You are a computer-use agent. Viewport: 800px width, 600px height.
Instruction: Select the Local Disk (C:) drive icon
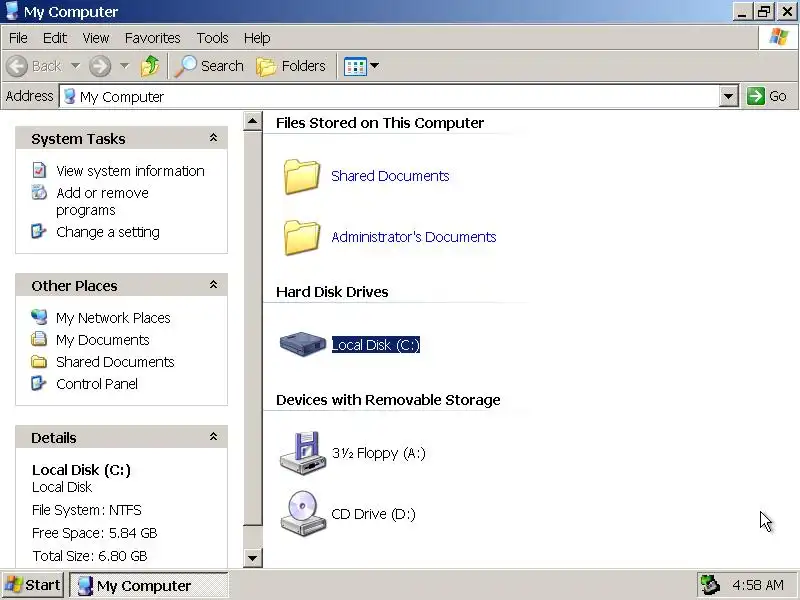pyautogui.click(x=303, y=344)
